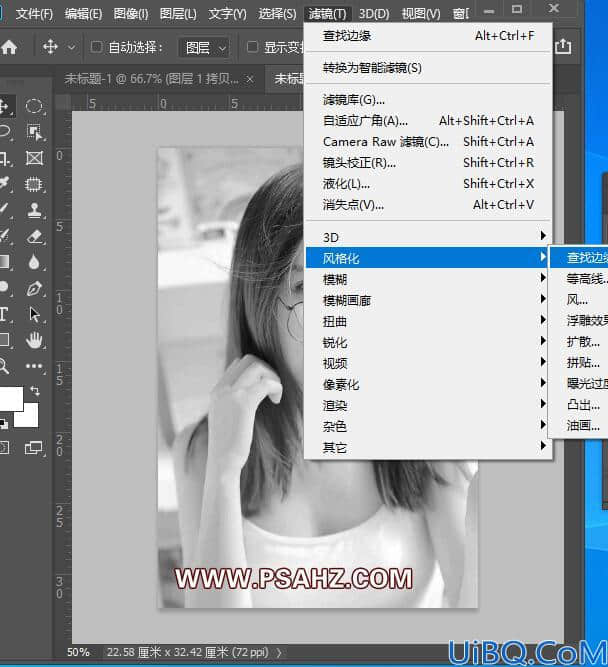Open 液化(L)... liquify filter

[428, 184]
